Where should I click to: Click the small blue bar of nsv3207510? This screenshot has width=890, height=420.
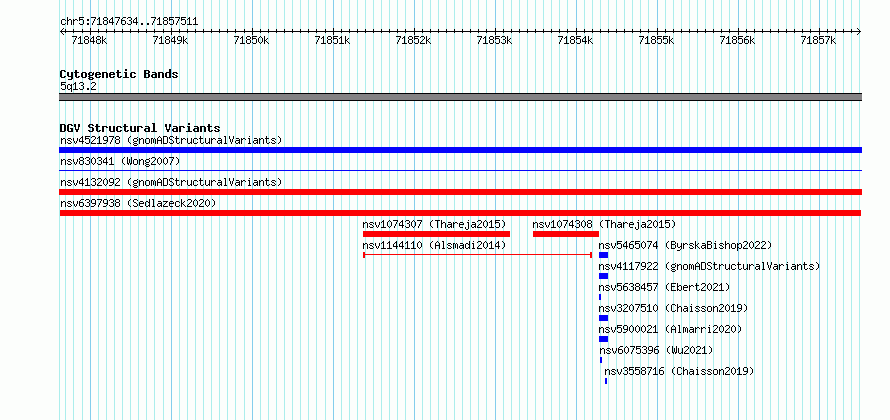click(x=603, y=318)
